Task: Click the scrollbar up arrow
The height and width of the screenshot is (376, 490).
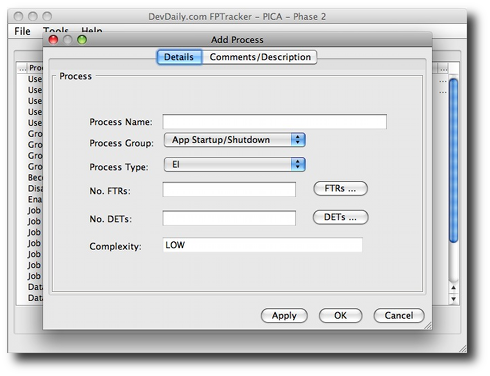Action: (453, 288)
